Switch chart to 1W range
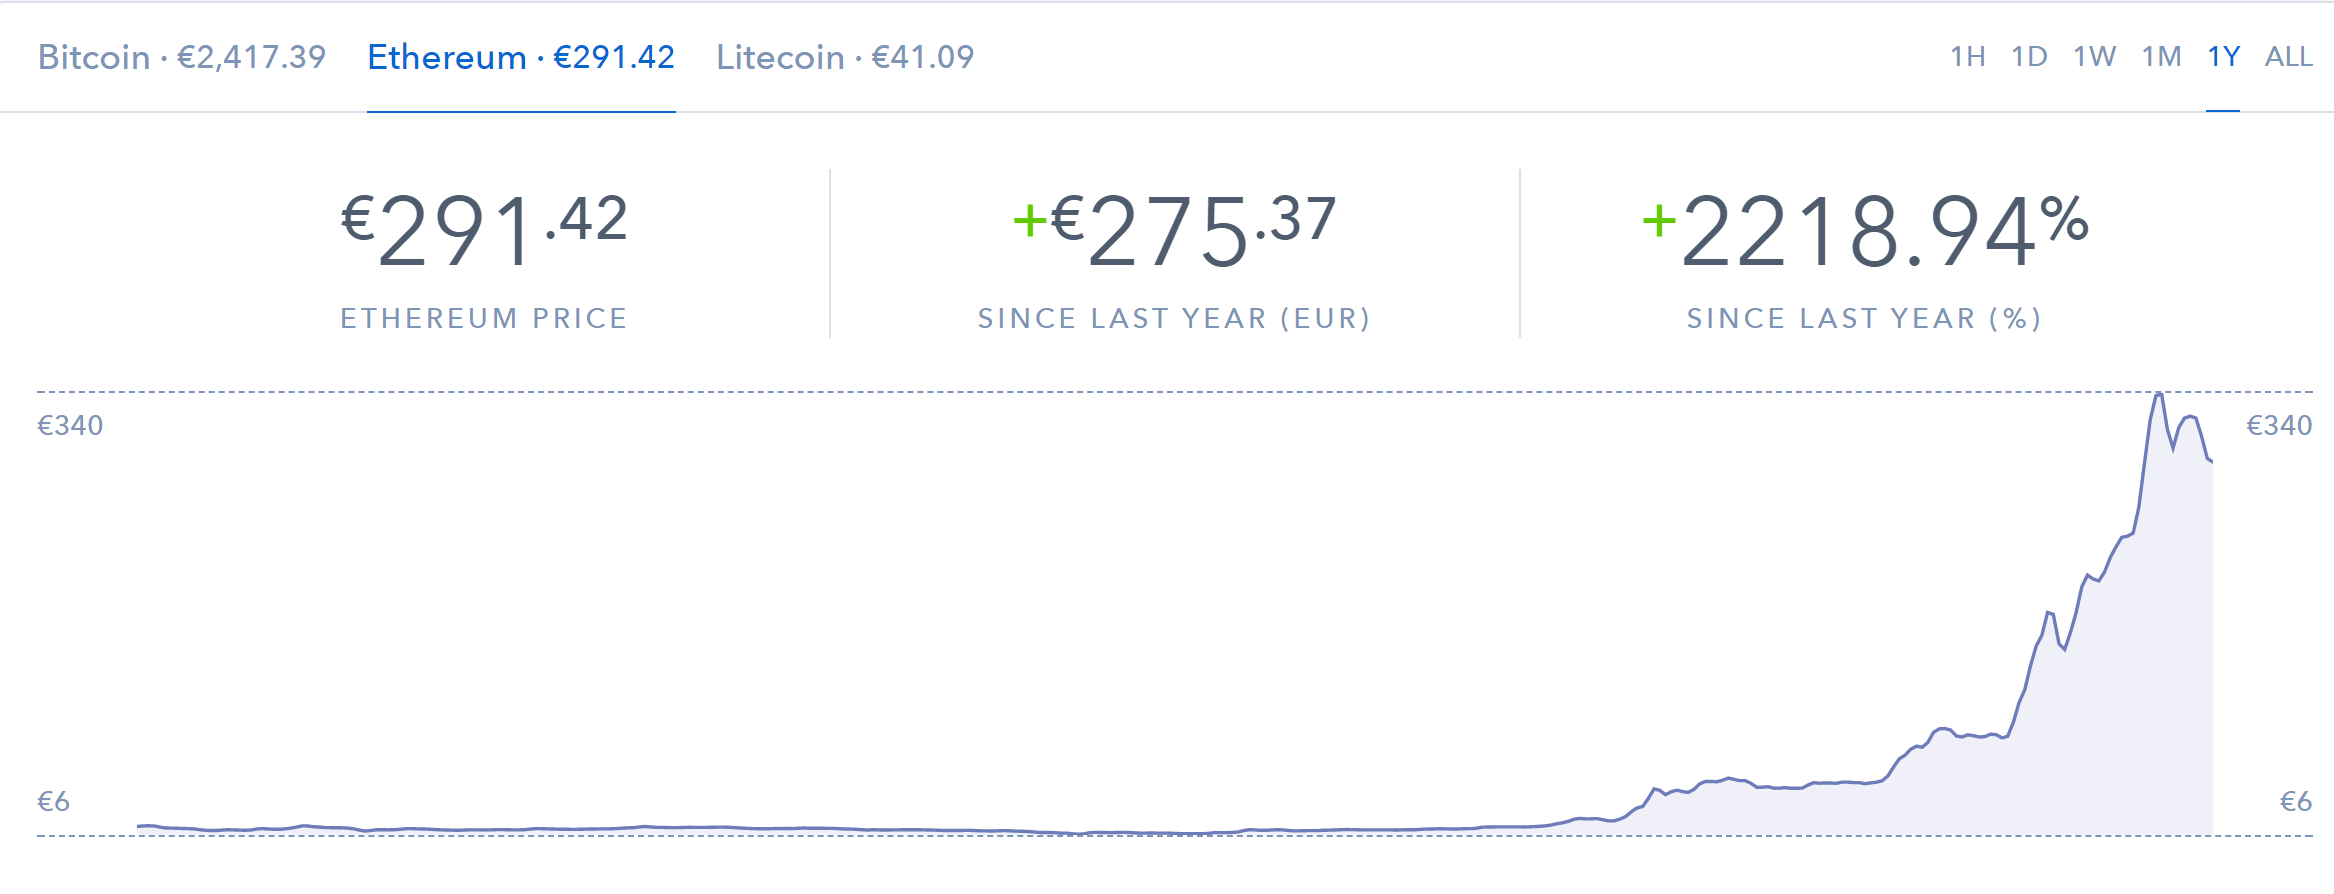 (2095, 56)
